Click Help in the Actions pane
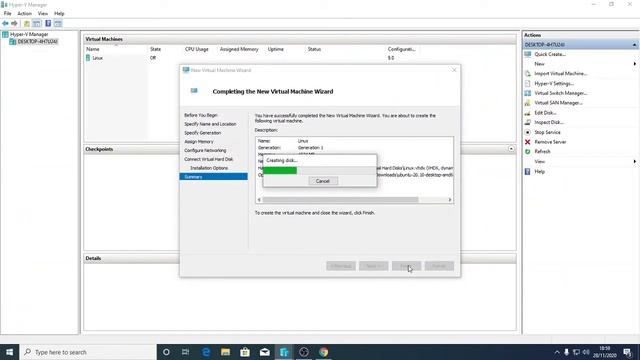The image size is (640, 360). (x=539, y=172)
